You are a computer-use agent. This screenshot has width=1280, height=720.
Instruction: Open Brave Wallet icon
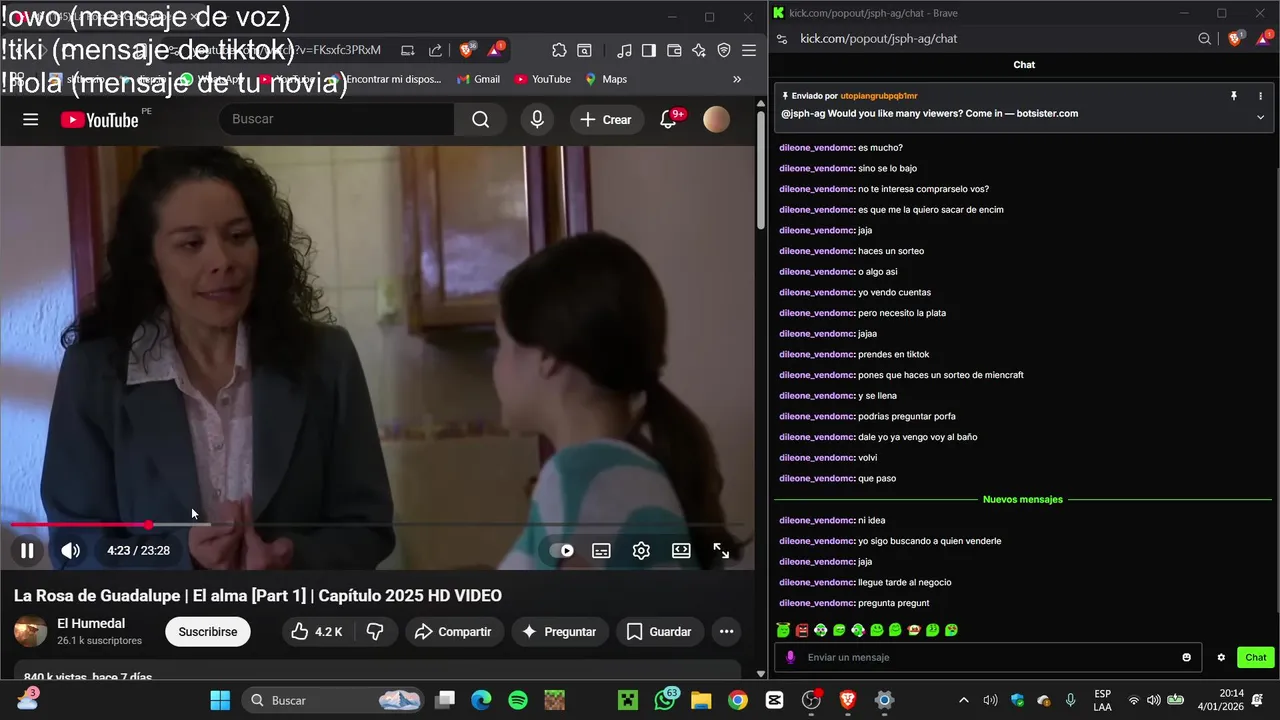click(x=674, y=50)
